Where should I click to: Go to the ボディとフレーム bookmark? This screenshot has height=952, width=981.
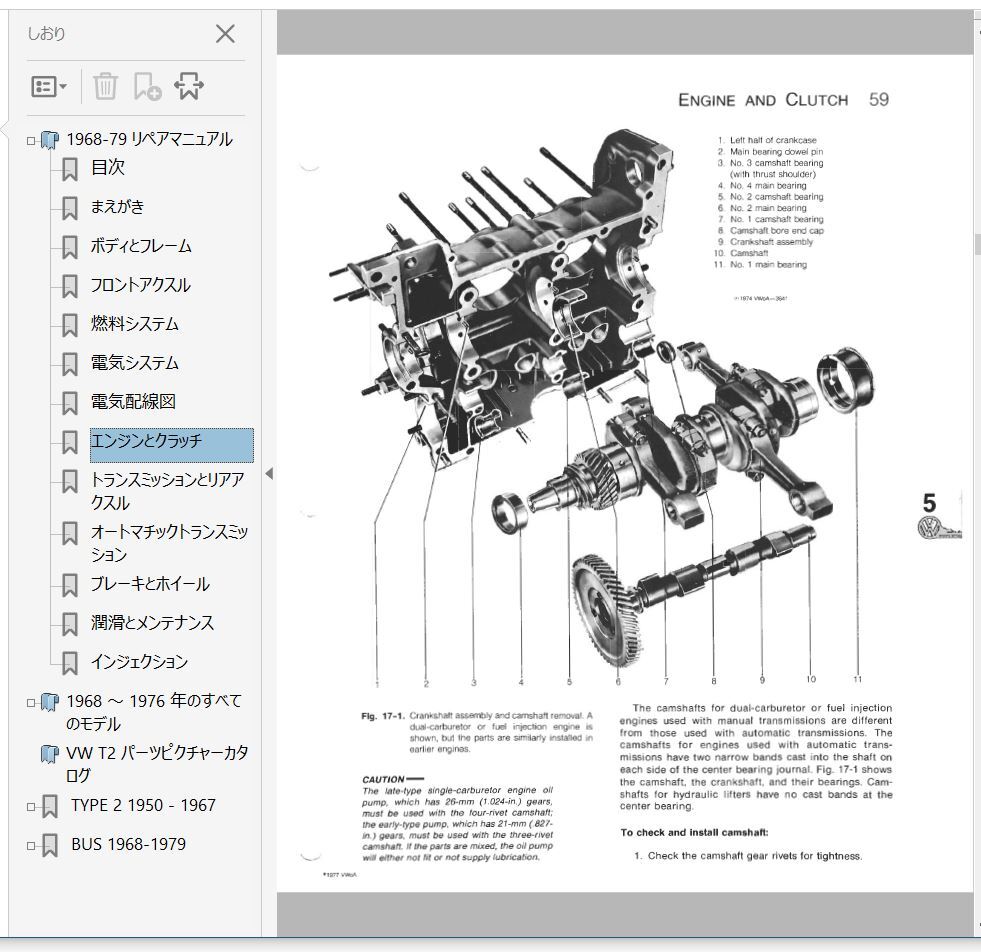pos(141,246)
